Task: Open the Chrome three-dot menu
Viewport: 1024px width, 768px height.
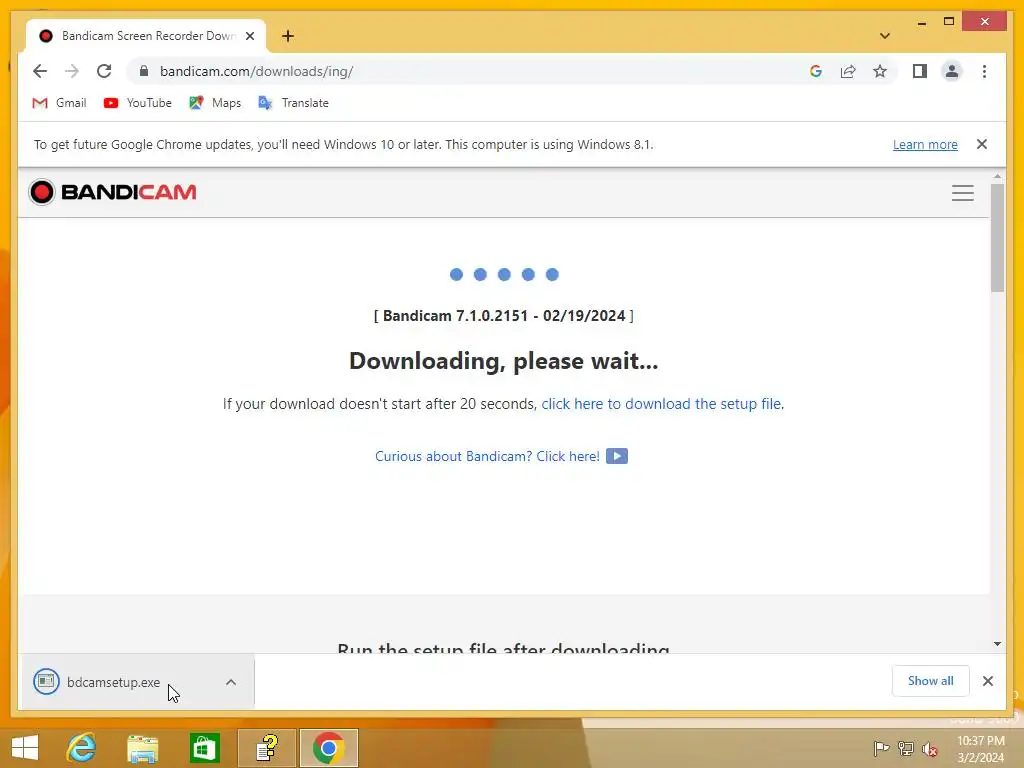Action: point(984,71)
